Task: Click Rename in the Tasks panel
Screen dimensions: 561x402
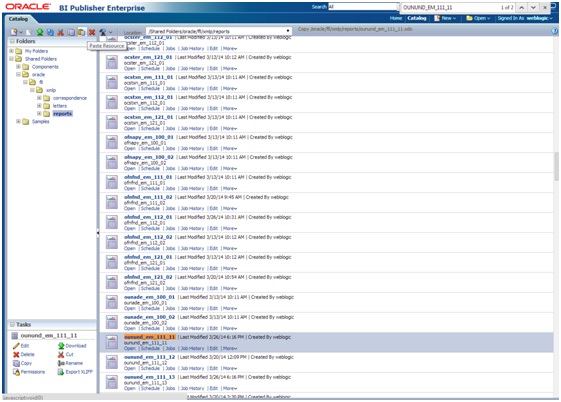Action: [x=74, y=363]
